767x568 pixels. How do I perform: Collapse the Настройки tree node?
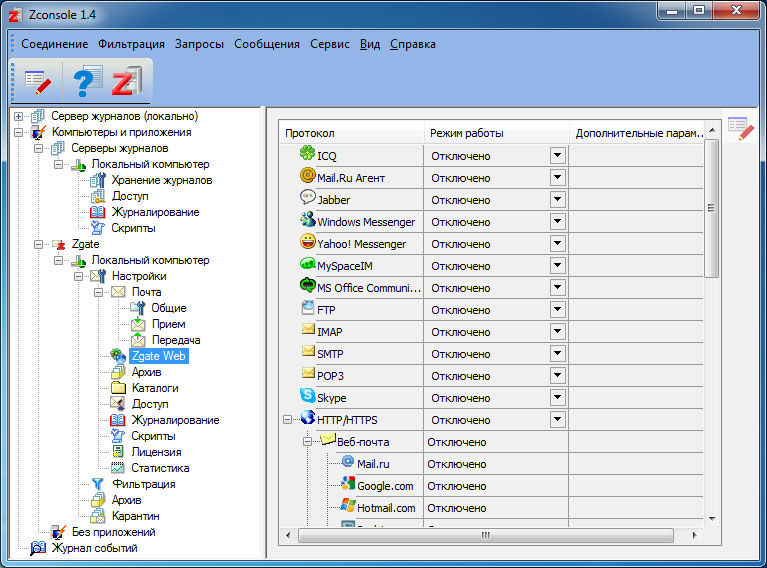pos(78,276)
